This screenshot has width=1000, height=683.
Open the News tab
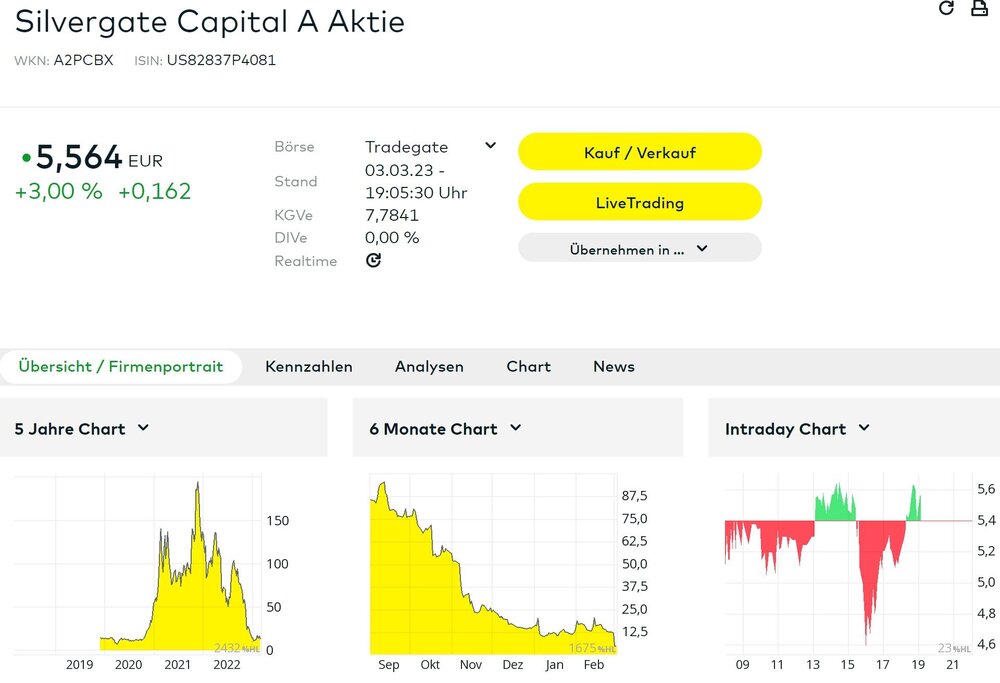click(x=614, y=367)
